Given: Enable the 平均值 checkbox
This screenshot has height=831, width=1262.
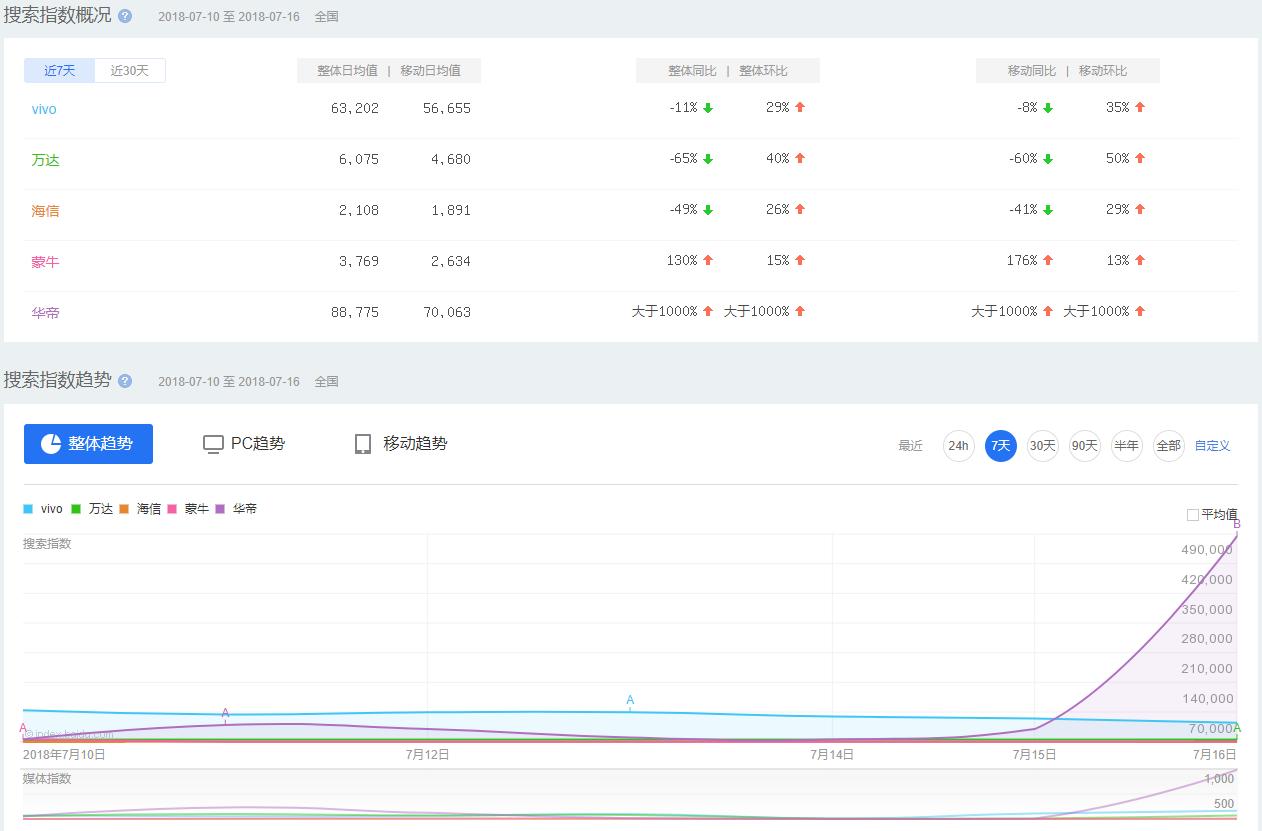Looking at the screenshot, I should (x=1193, y=513).
